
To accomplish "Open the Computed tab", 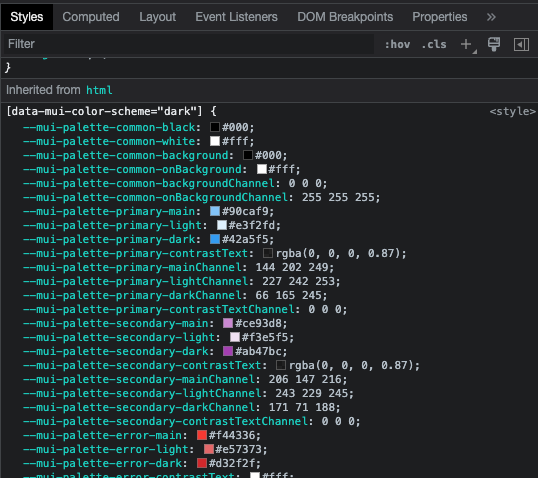I will 91,17.
